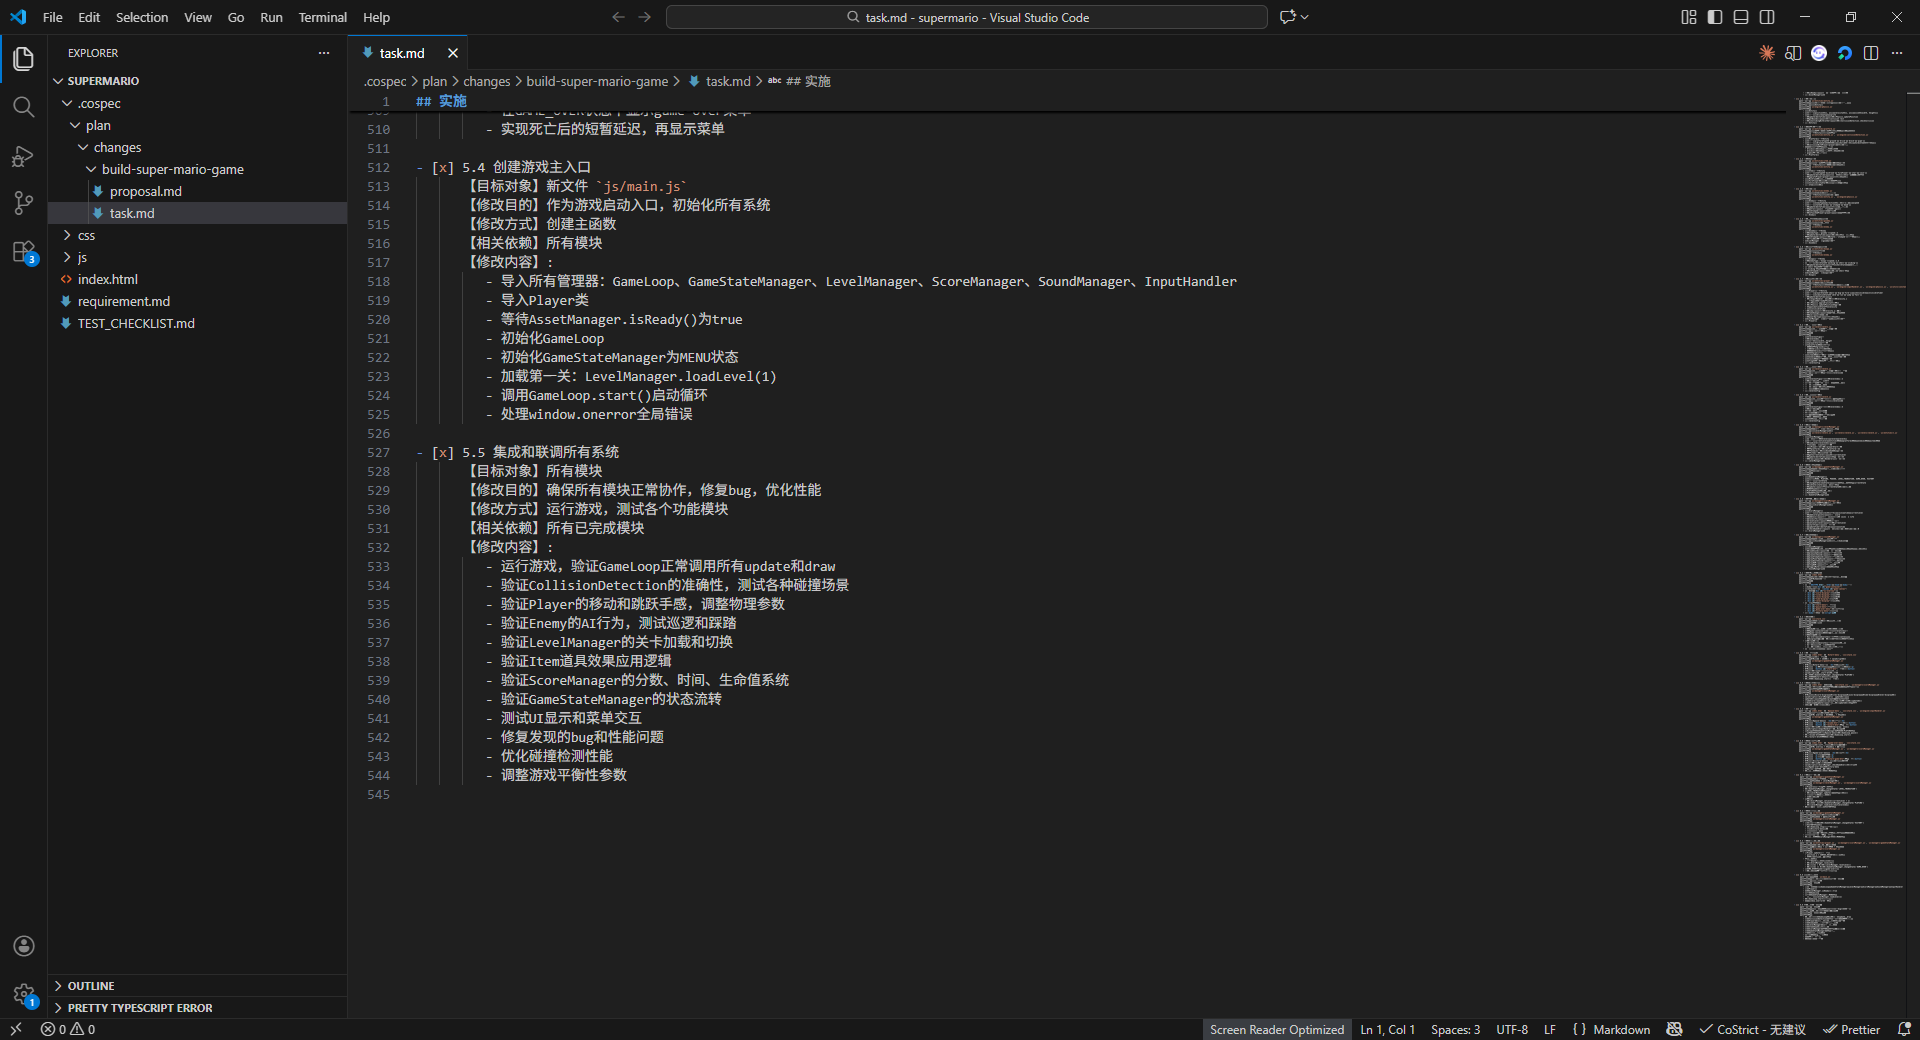Image resolution: width=1920 pixels, height=1040 pixels.
Task: Toggle the bottom panel visibility
Action: (x=1741, y=17)
